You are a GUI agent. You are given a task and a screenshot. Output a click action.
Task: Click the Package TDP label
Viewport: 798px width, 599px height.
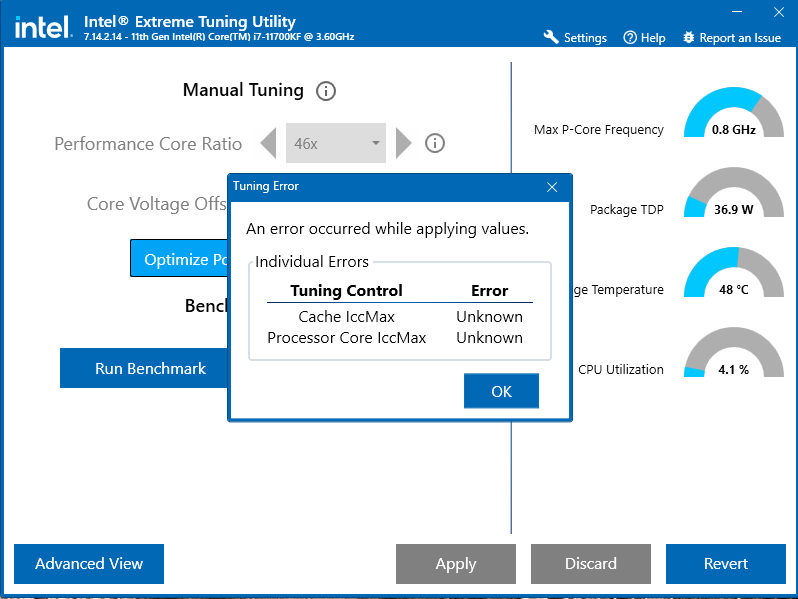tap(626, 210)
